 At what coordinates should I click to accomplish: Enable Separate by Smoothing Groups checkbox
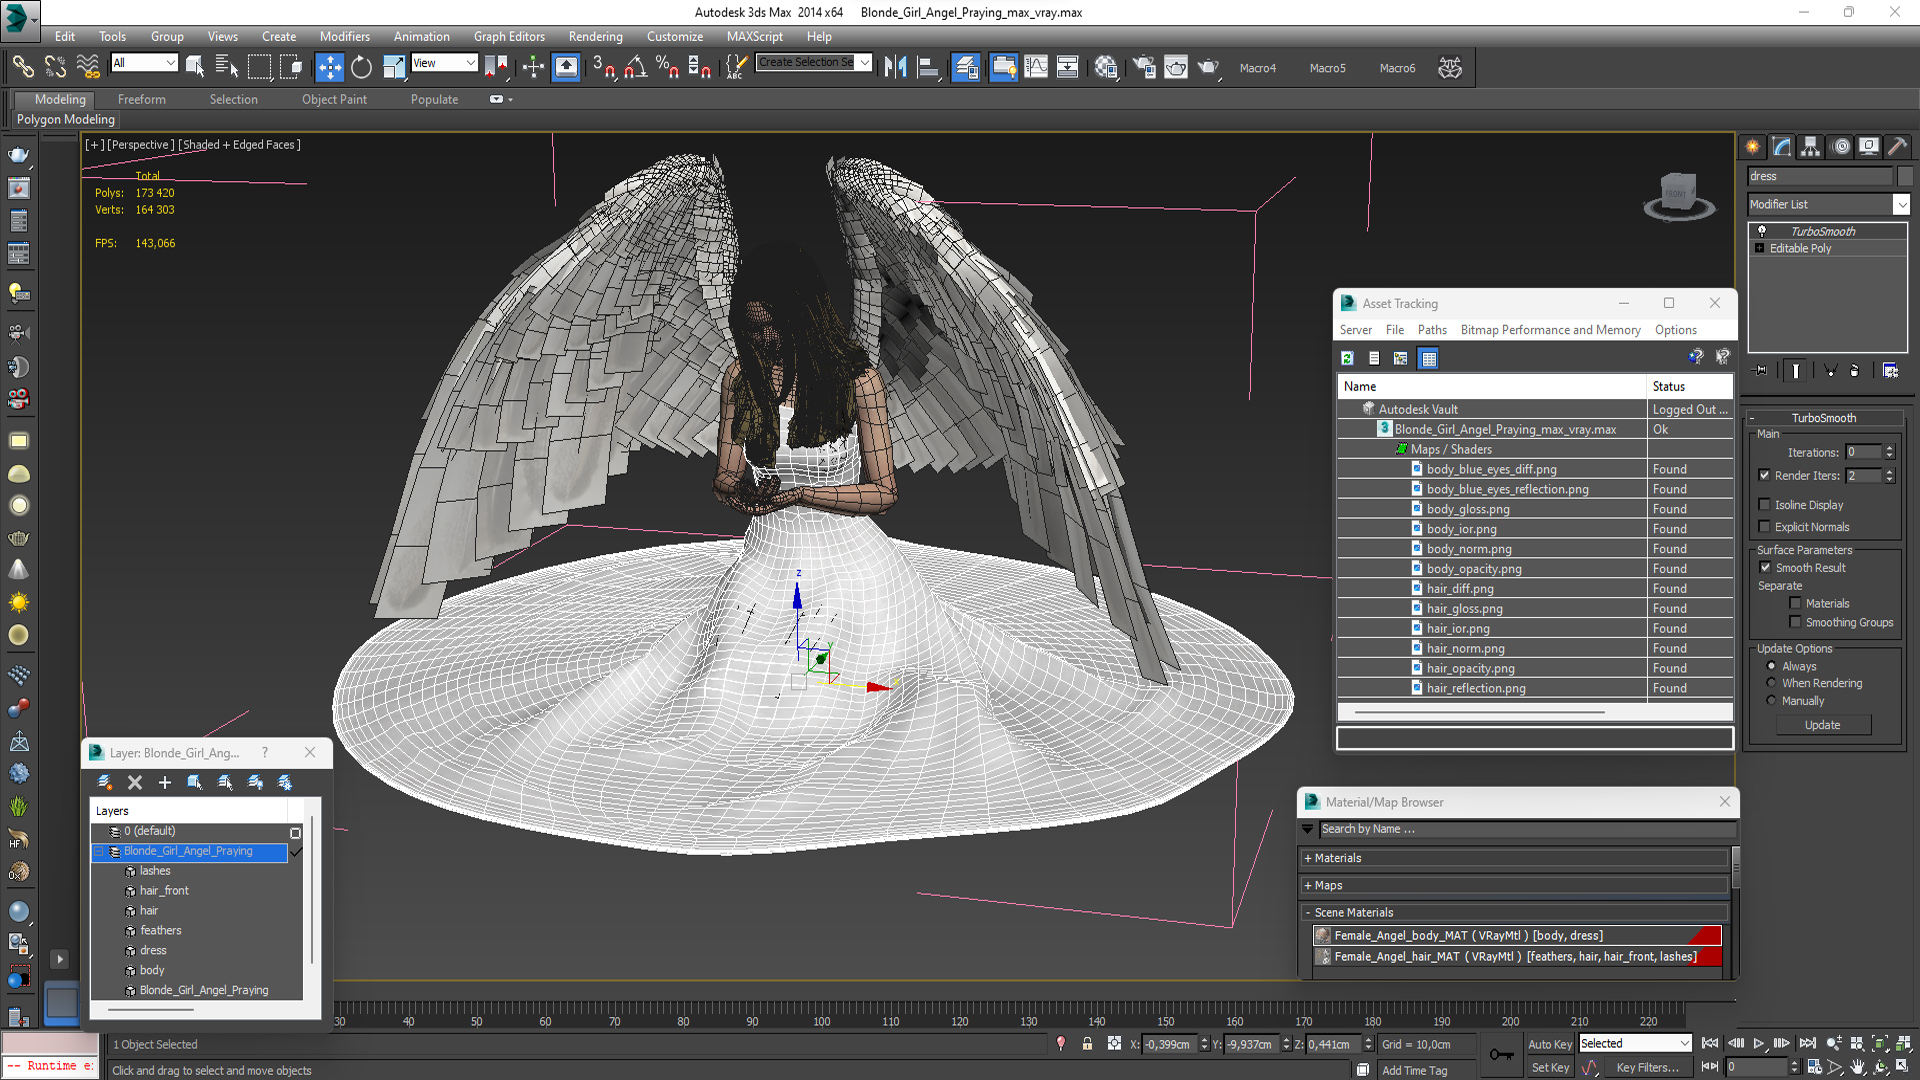click(x=1795, y=622)
